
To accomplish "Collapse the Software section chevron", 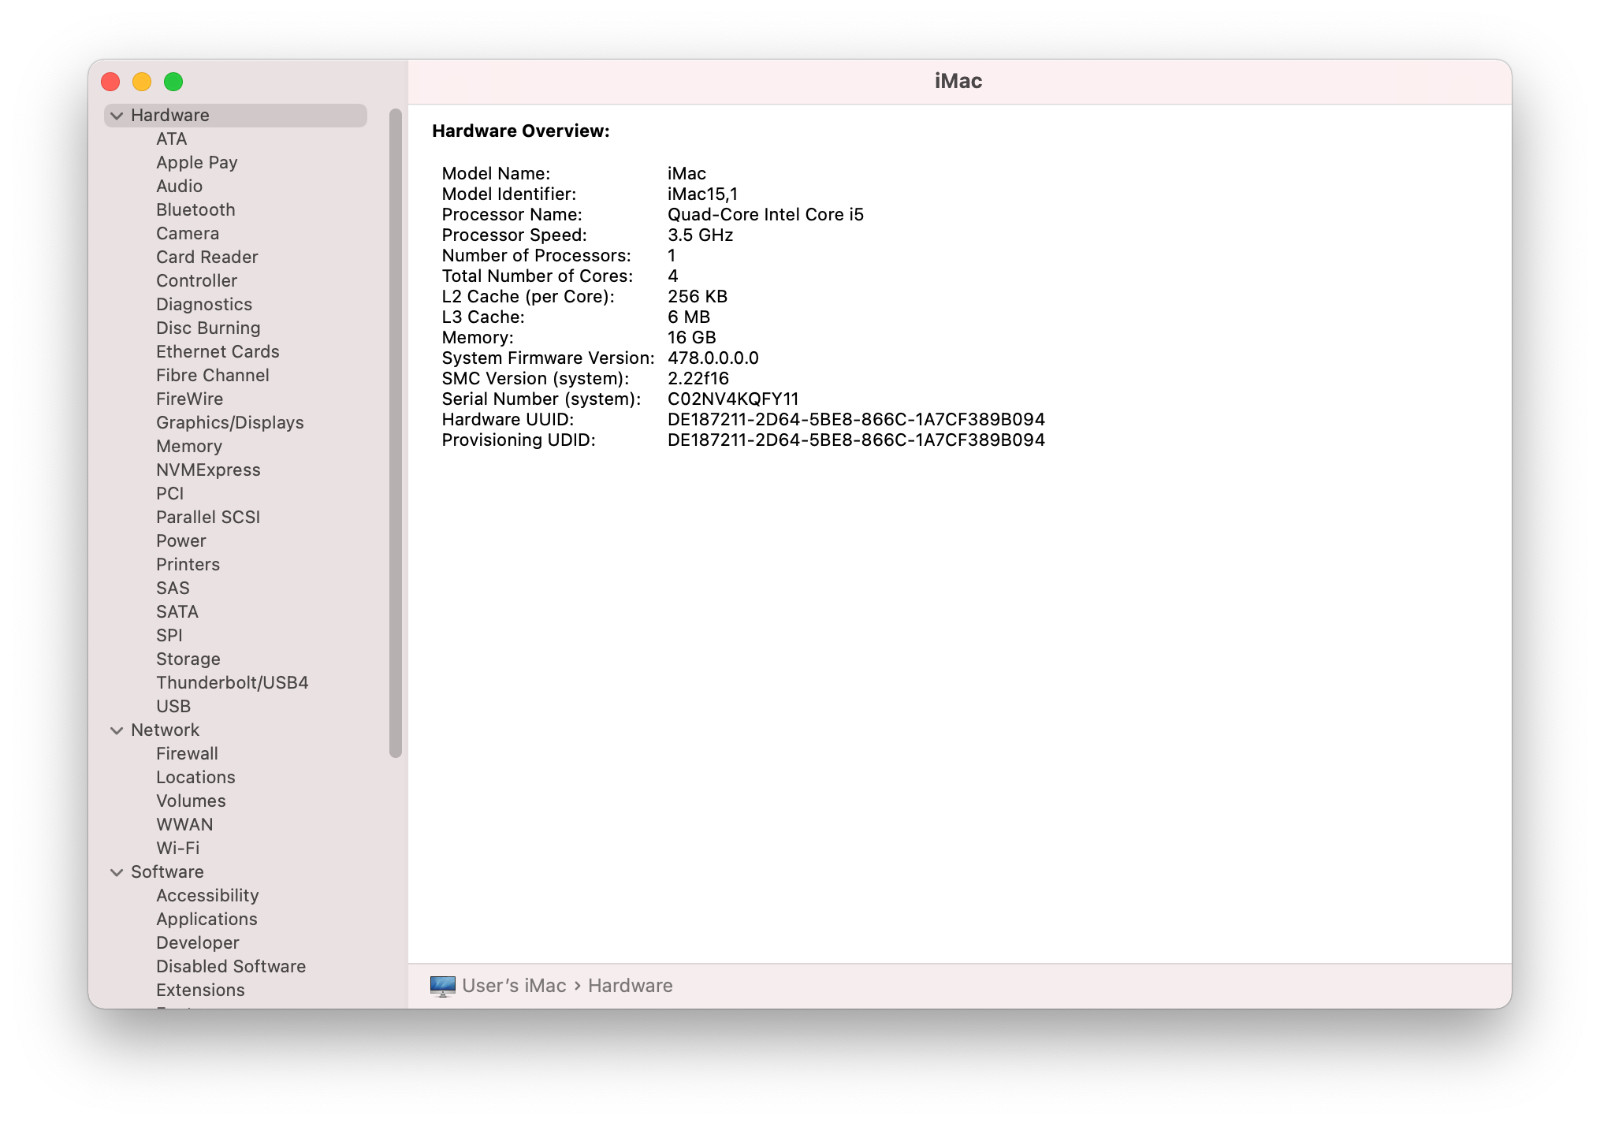I will (x=117, y=873).
